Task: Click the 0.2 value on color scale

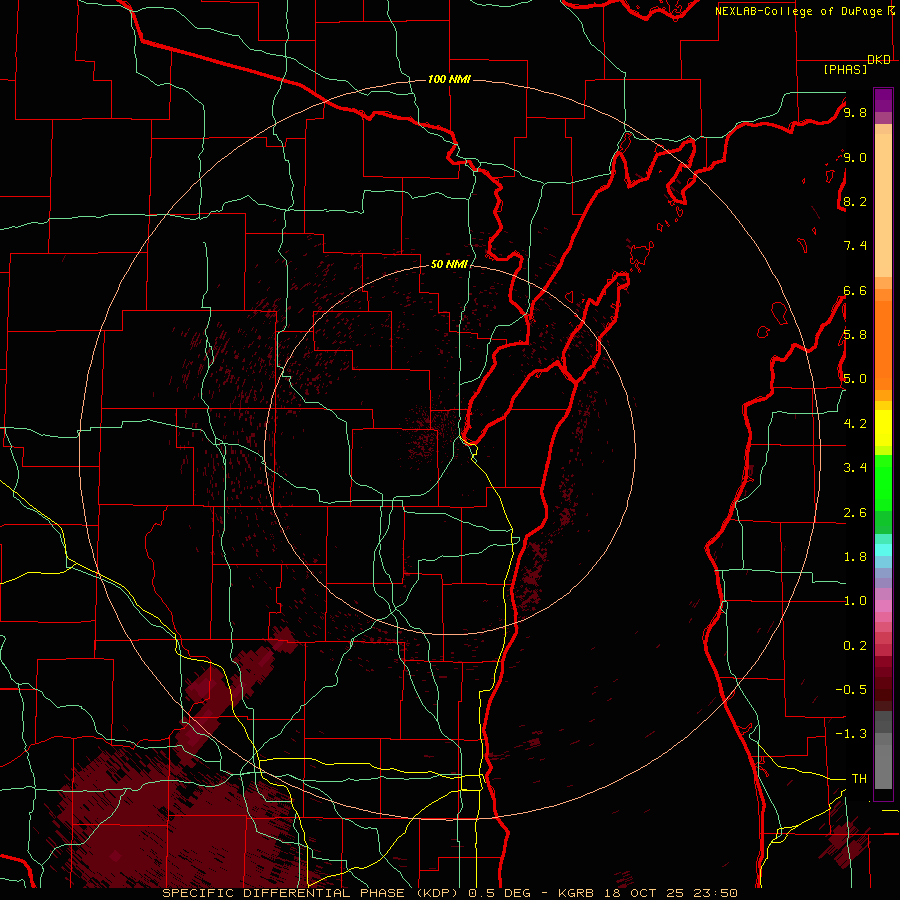Action: [x=855, y=646]
